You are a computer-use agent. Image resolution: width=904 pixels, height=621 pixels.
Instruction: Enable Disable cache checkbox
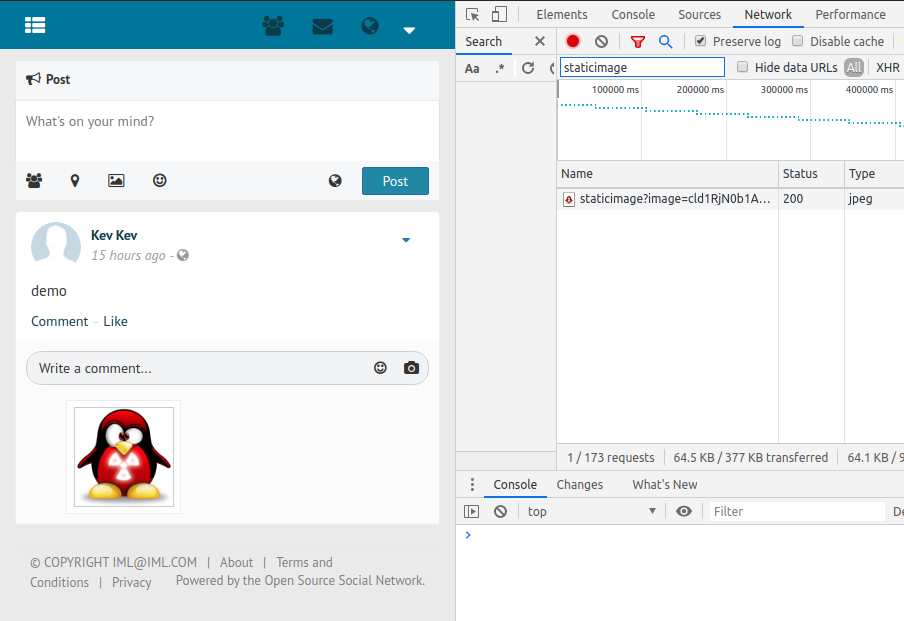(797, 40)
